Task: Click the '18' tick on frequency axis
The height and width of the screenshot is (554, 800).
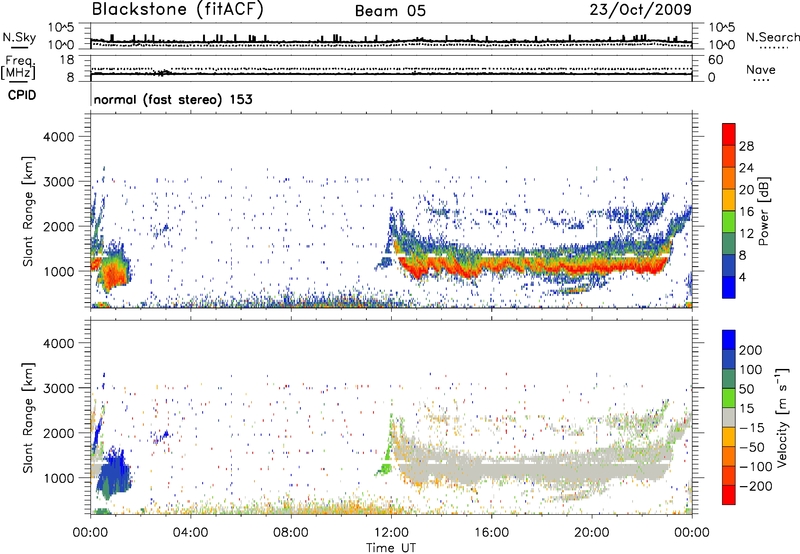Action: [x=67, y=60]
